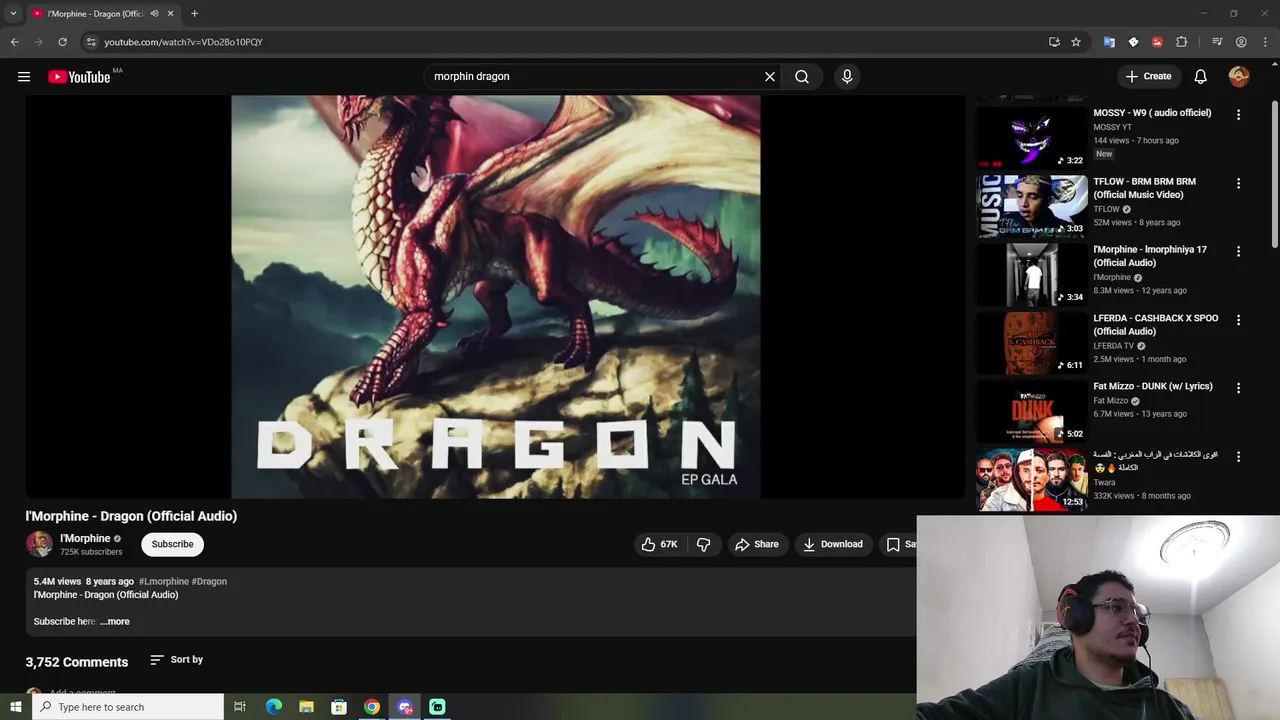Expand description with ...more

click(x=115, y=621)
